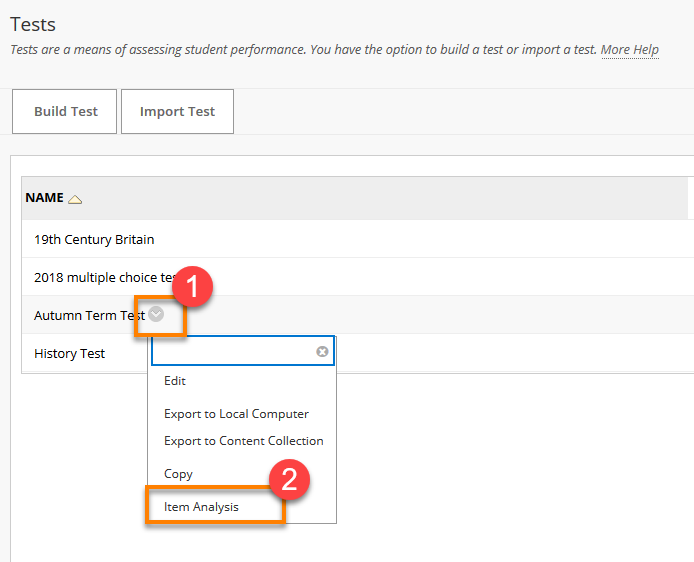Screen dimensions: 694x562
Task: Choose Export to Local Computer
Action: click(236, 414)
